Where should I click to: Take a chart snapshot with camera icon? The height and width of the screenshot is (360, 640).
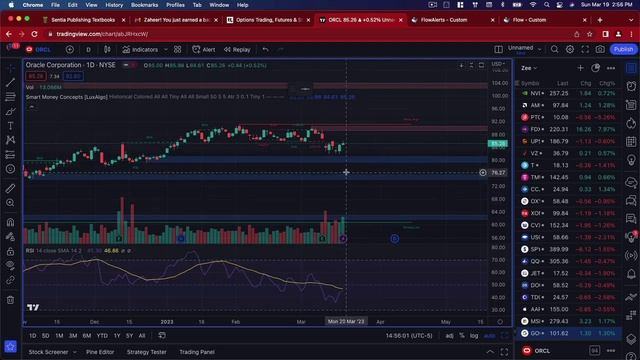[x=600, y=49]
